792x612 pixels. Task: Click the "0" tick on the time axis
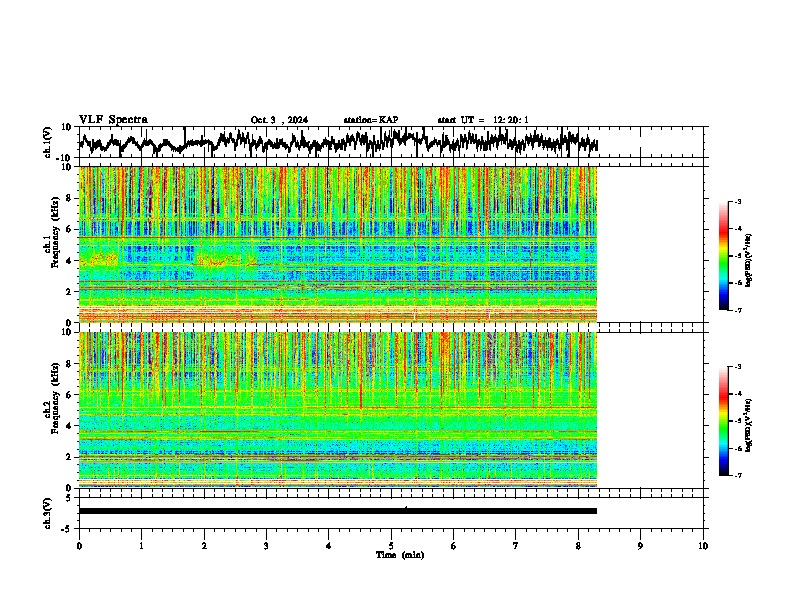79,546
